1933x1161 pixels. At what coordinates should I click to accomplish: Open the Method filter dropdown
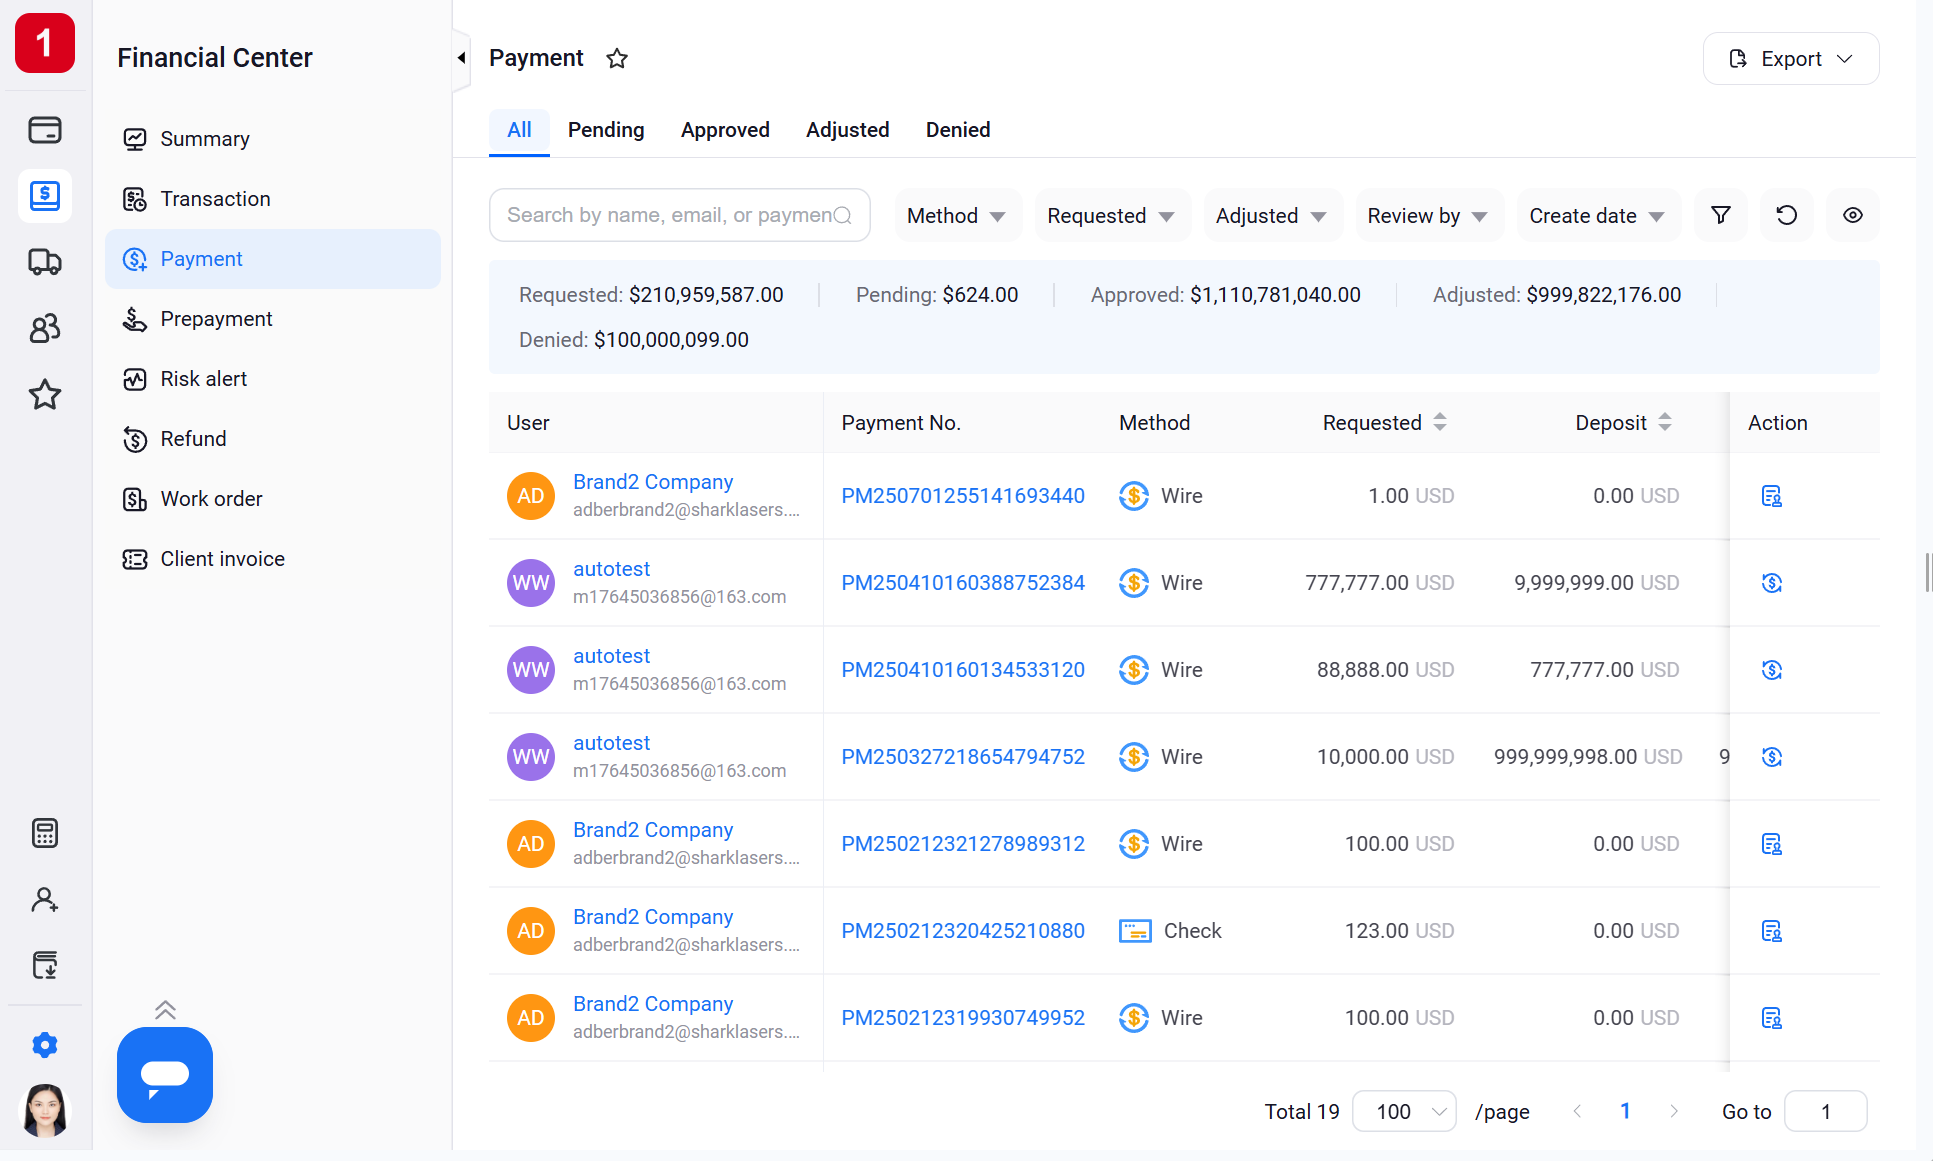click(956, 216)
